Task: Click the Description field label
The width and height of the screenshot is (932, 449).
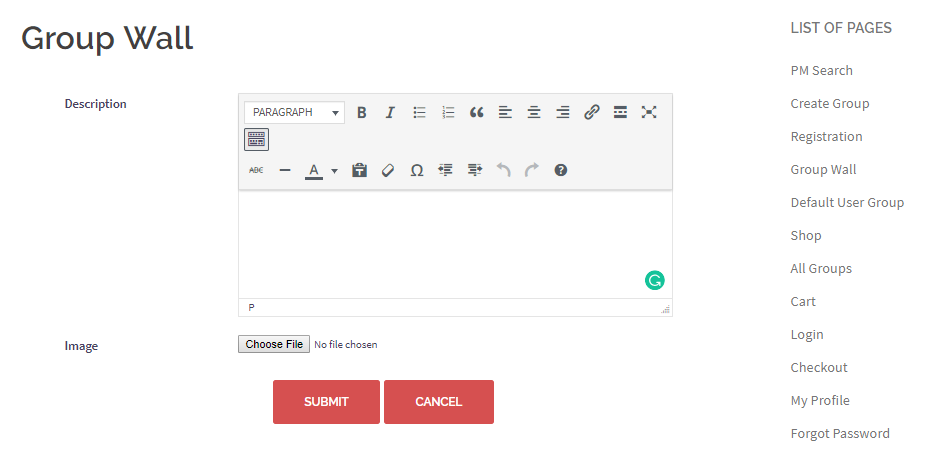Action: [95, 103]
